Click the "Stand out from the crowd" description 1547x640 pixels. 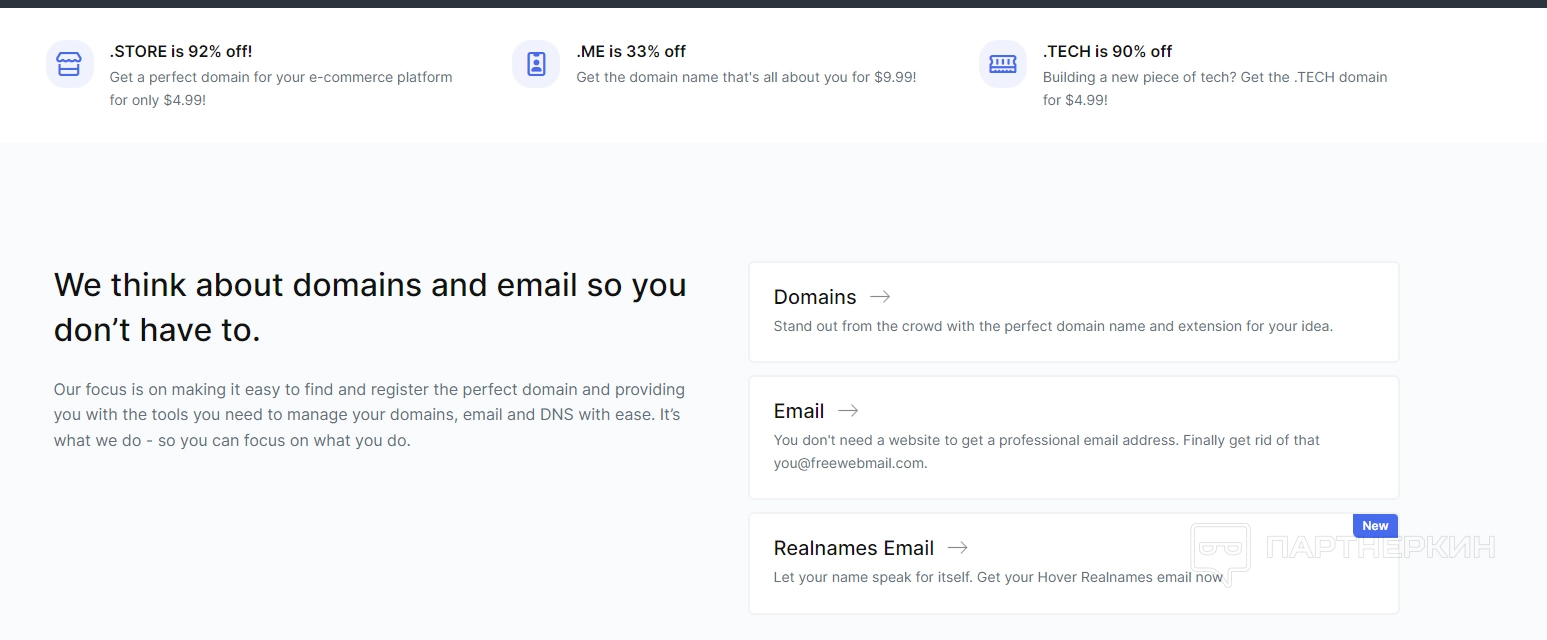pyautogui.click(x=1053, y=326)
